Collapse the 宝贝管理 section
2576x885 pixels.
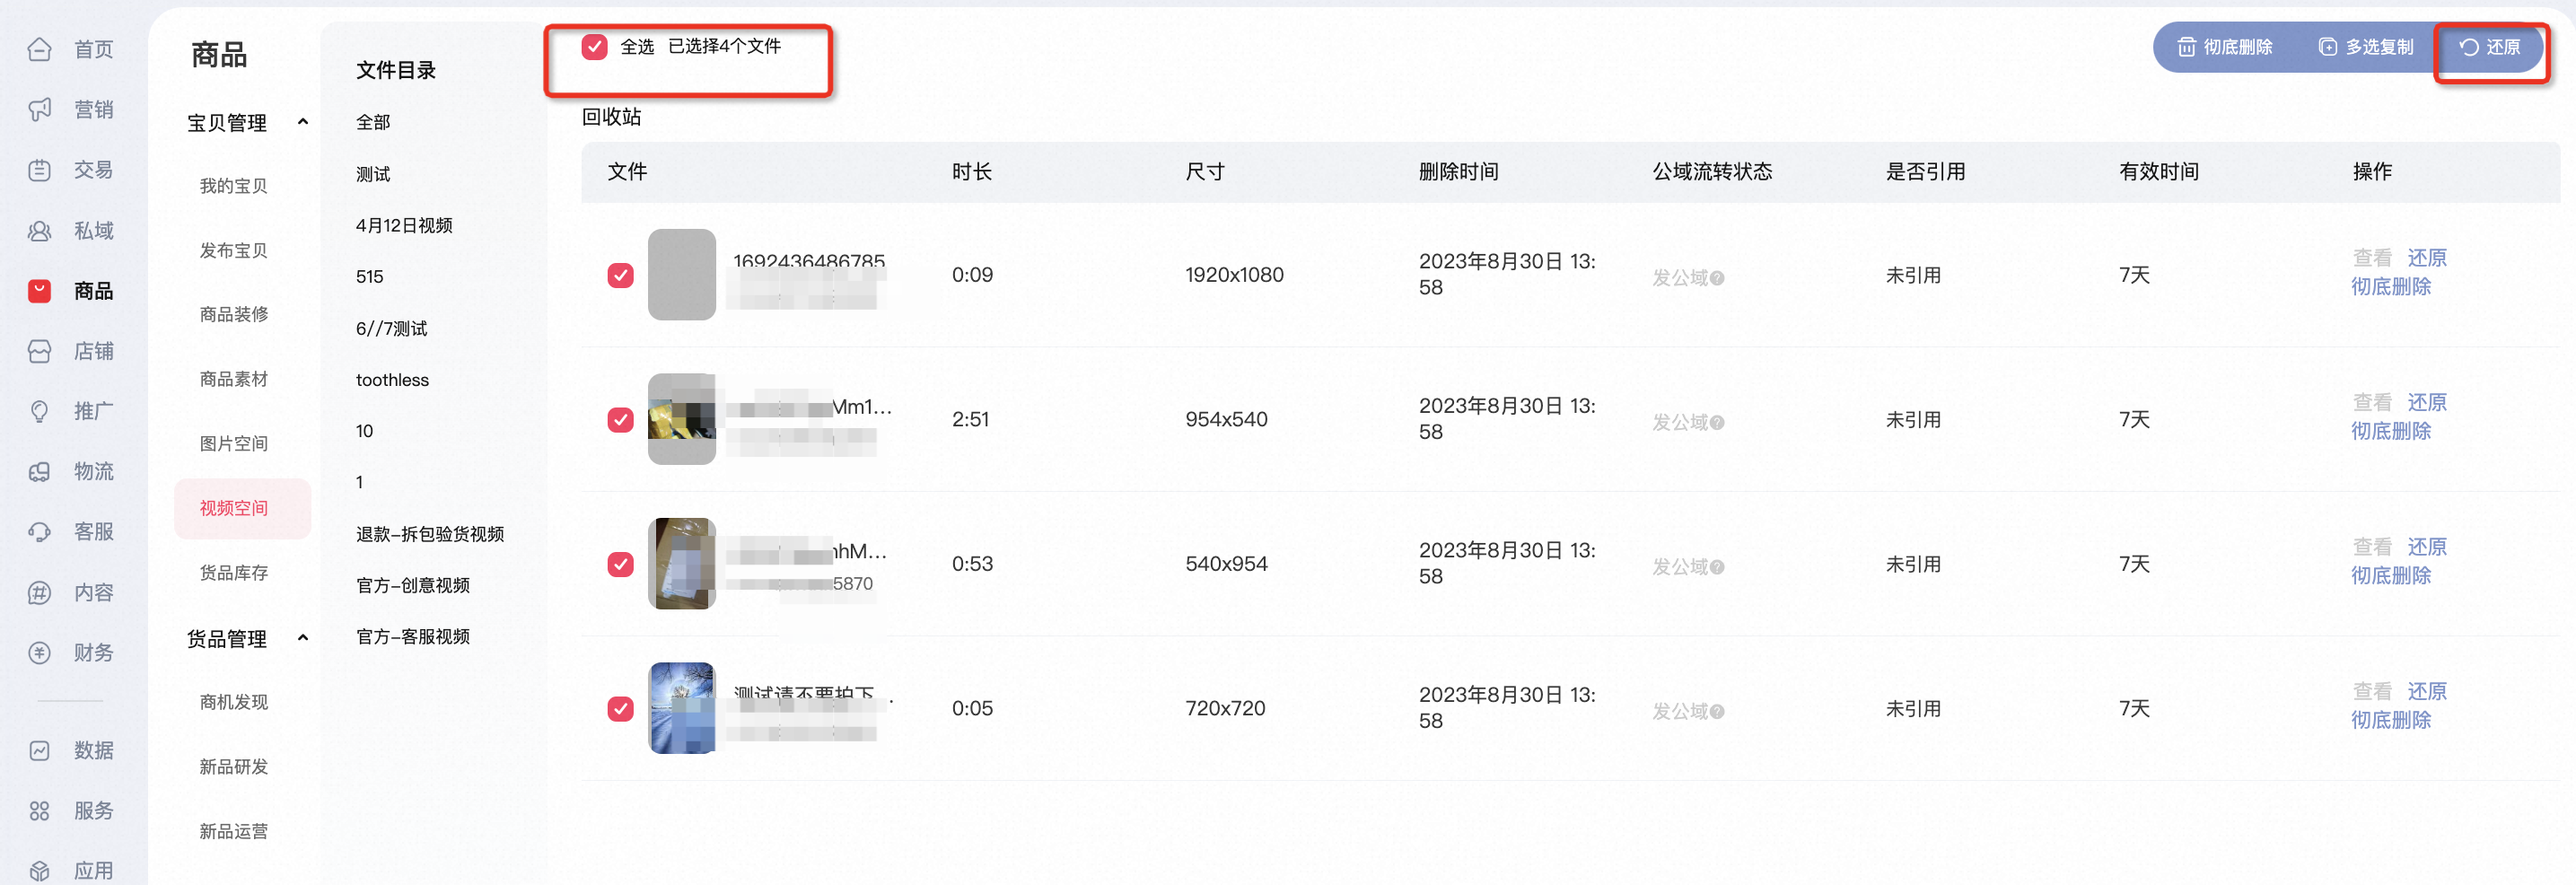click(x=303, y=122)
